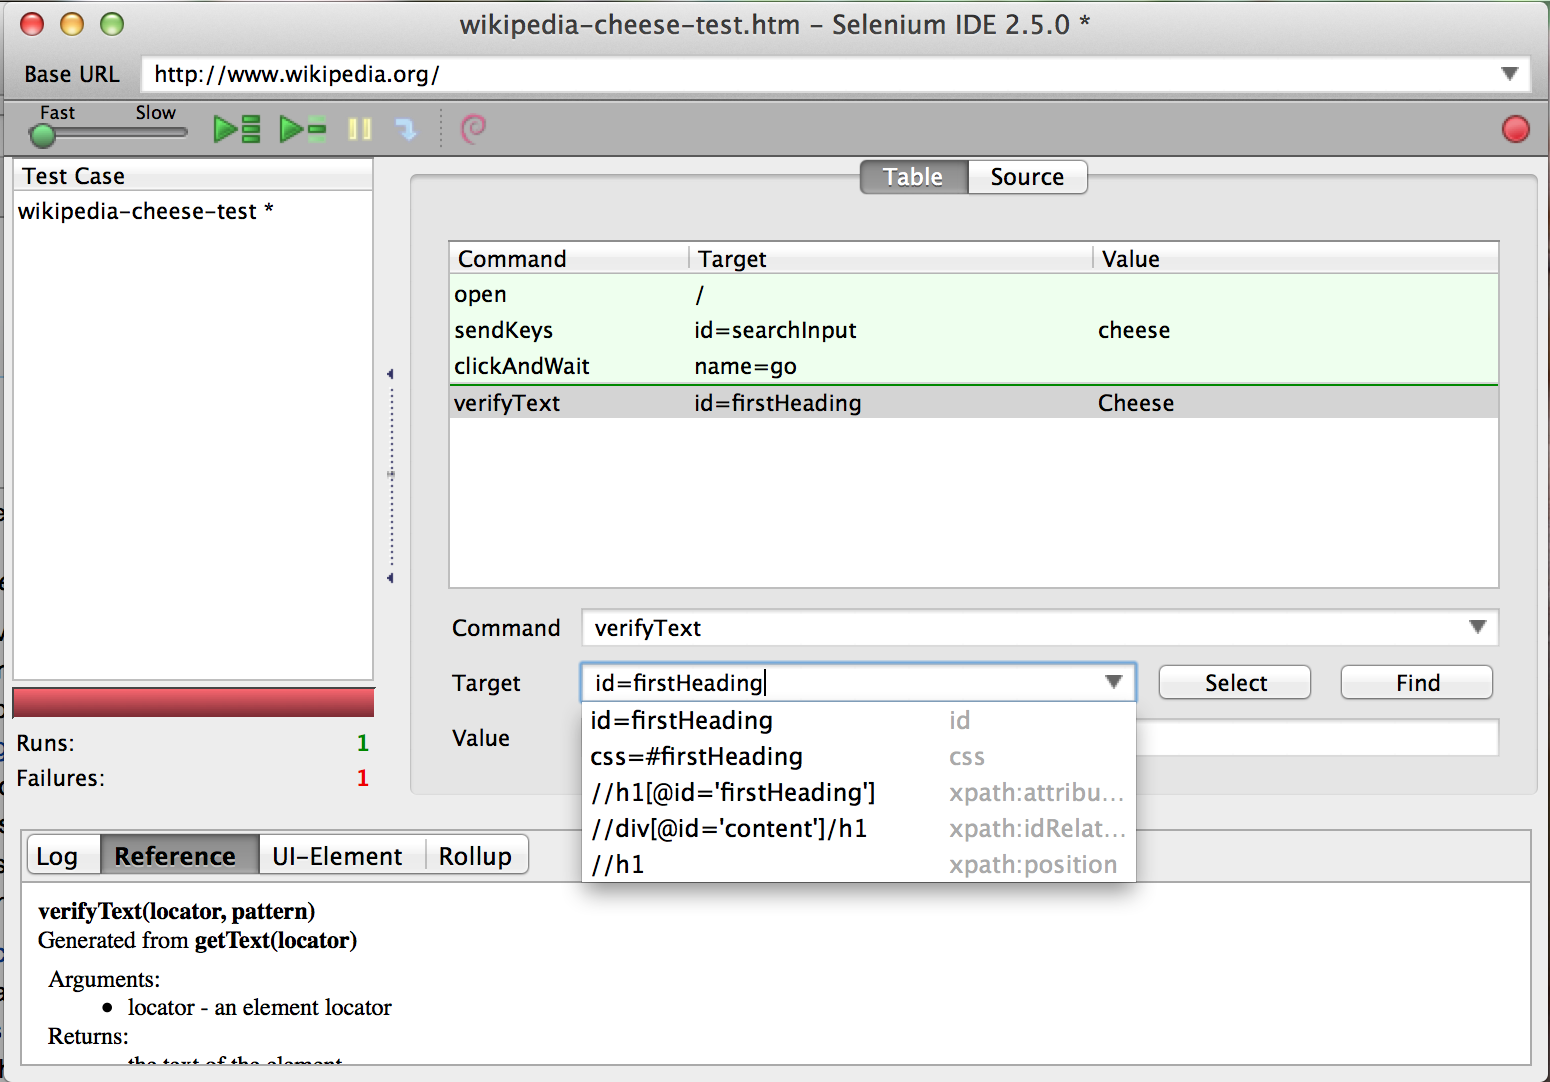Image resolution: width=1550 pixels, height=1082 pixels.
Task: Step through with blue arrow icon
Action: point(406,129)
